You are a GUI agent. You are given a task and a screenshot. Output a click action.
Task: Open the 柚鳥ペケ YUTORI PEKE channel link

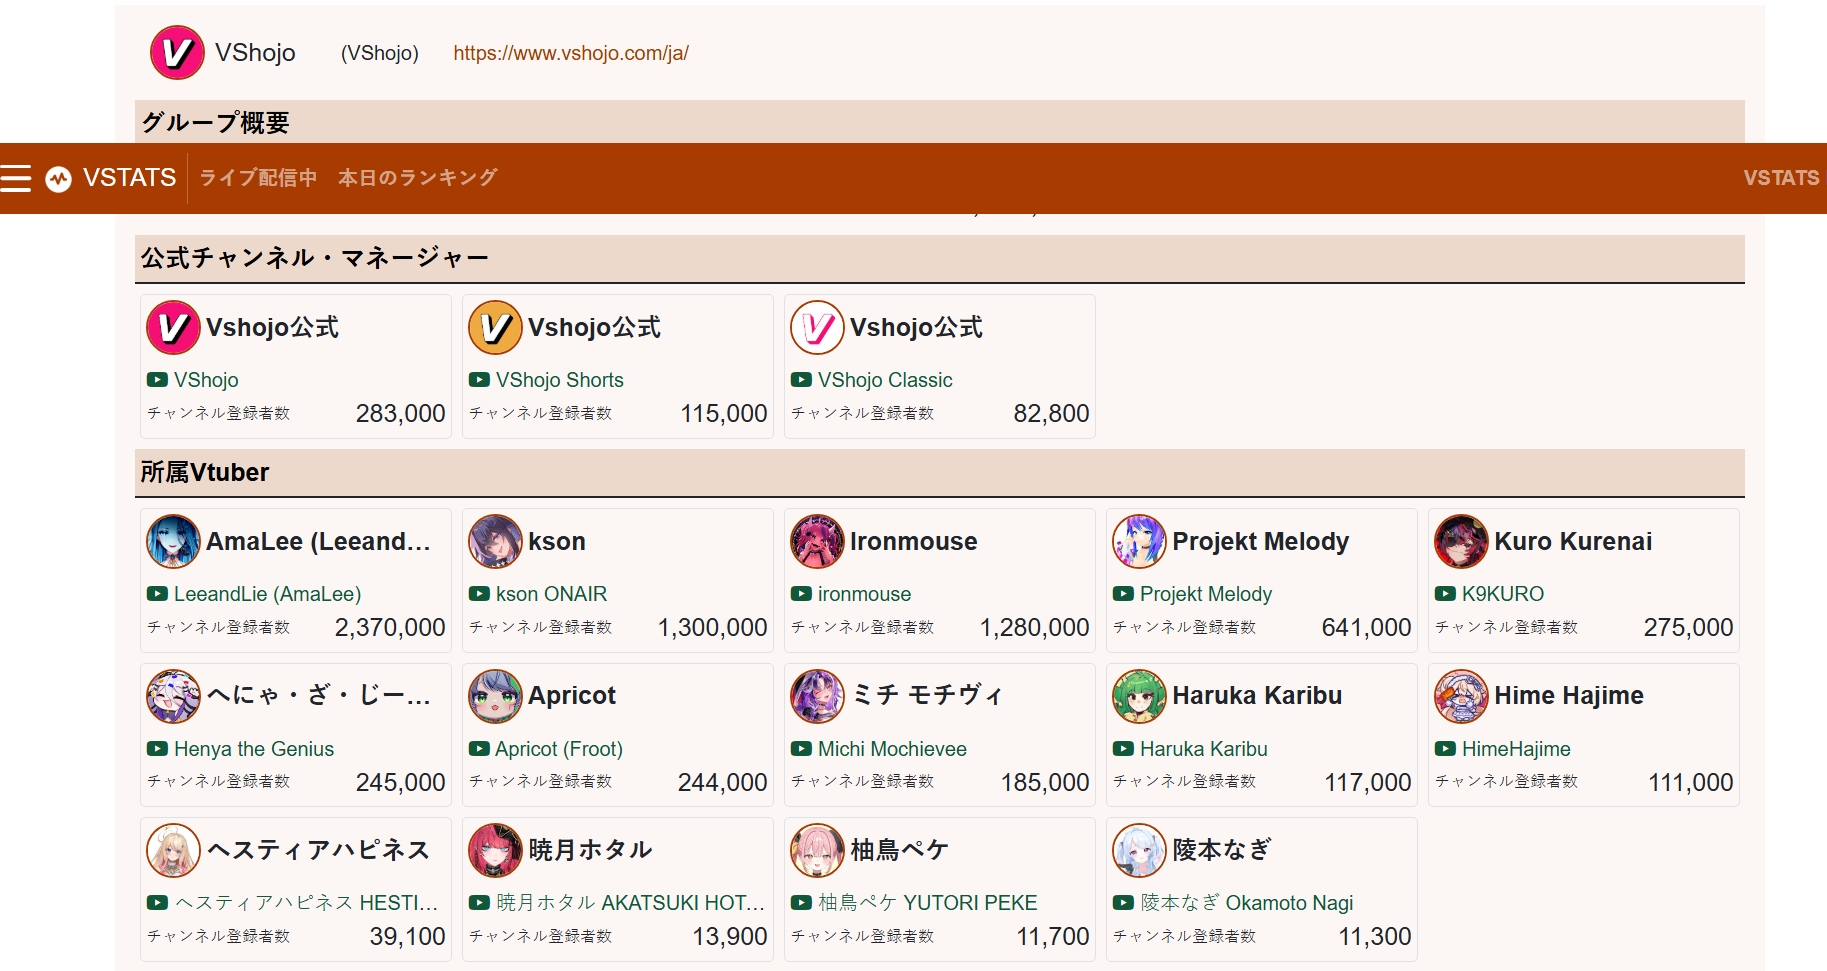[x=928, y=903]
